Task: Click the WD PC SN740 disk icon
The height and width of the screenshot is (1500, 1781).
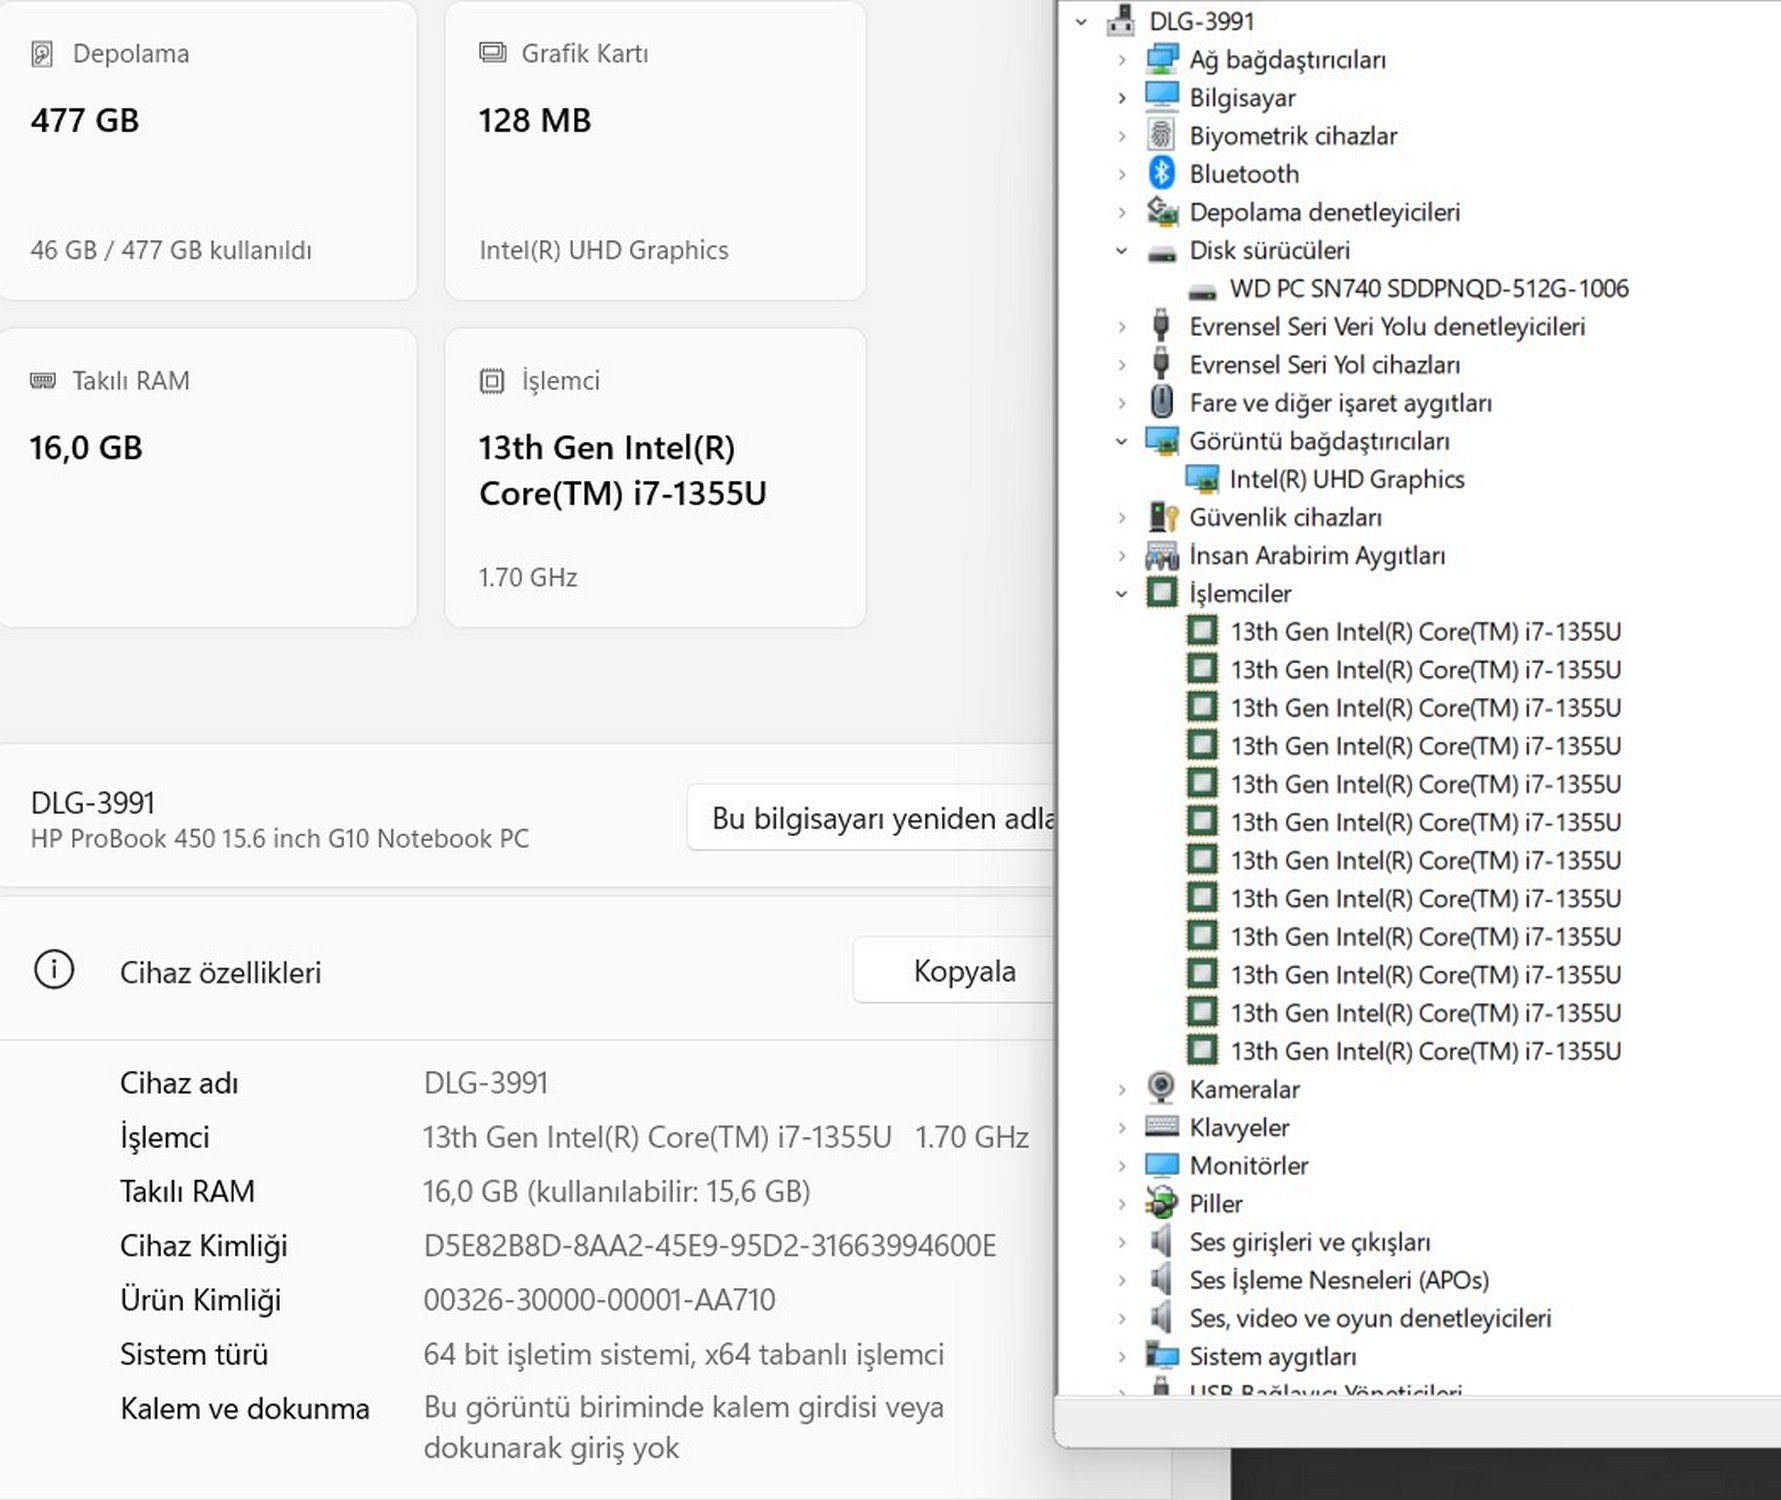Action: [x=1202, y=291]
